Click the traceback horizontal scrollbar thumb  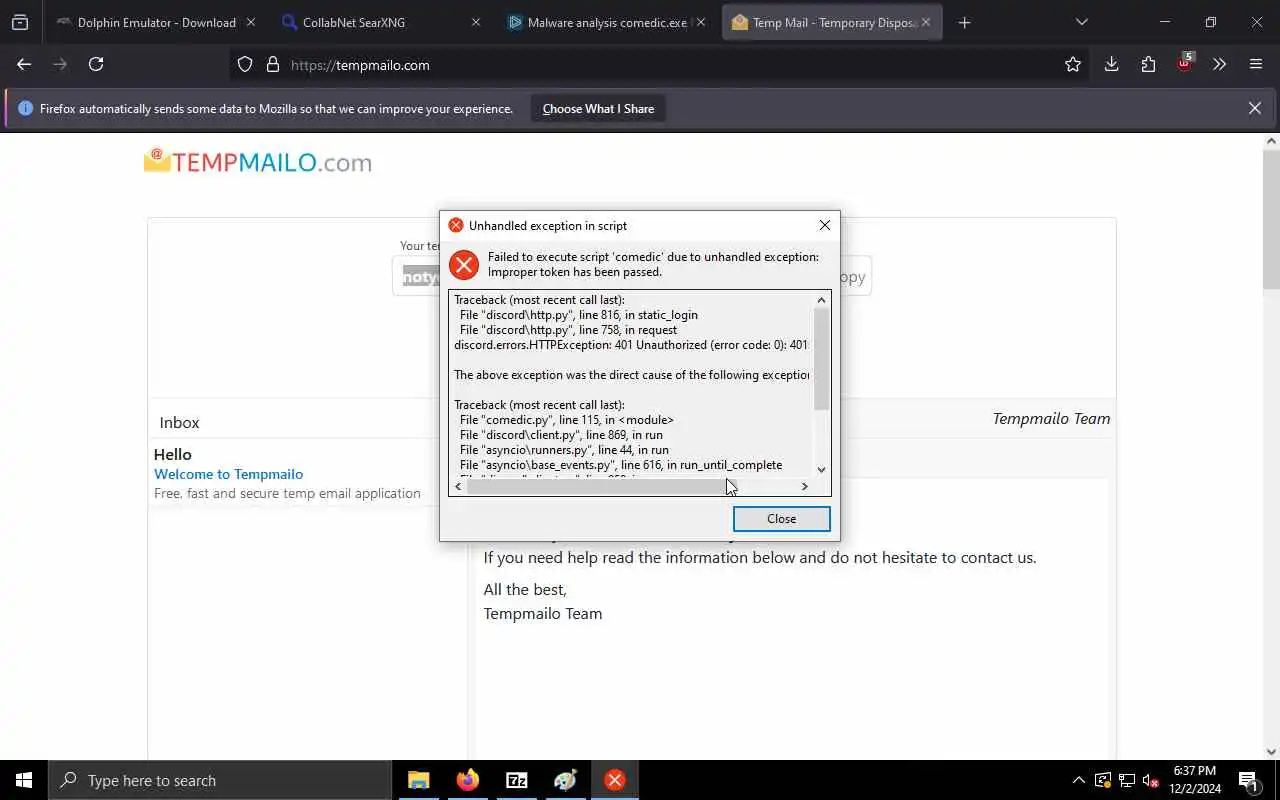click(x=600, y=486)
